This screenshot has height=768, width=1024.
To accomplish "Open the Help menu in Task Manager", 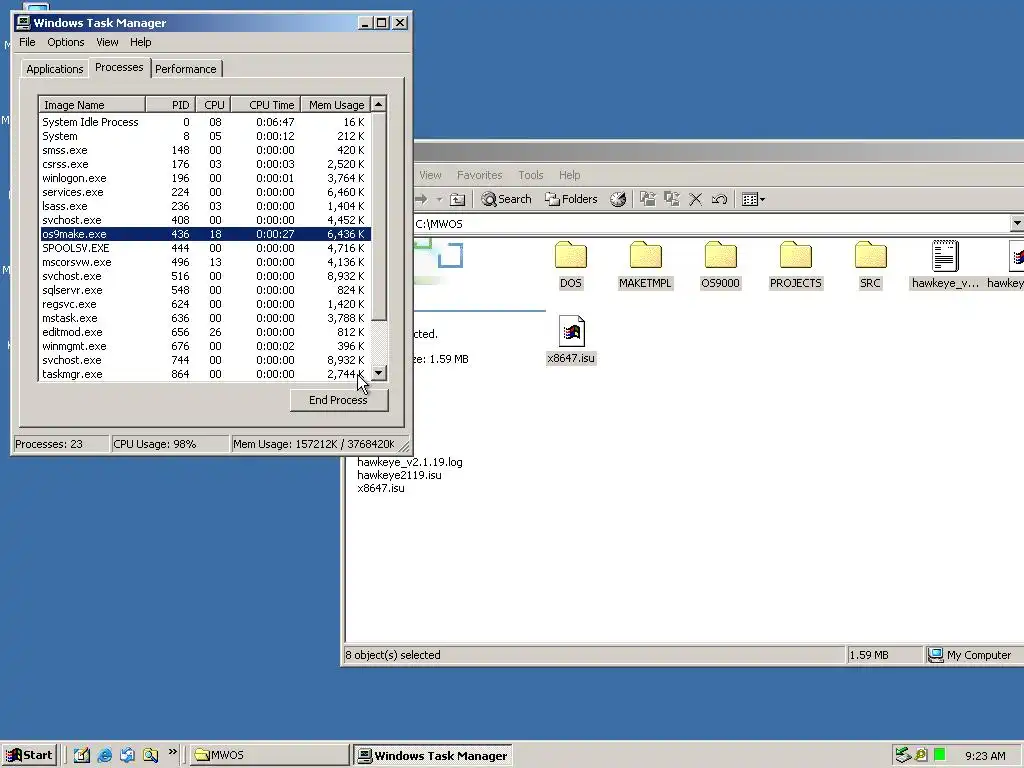I will click(x=140, y=42).
